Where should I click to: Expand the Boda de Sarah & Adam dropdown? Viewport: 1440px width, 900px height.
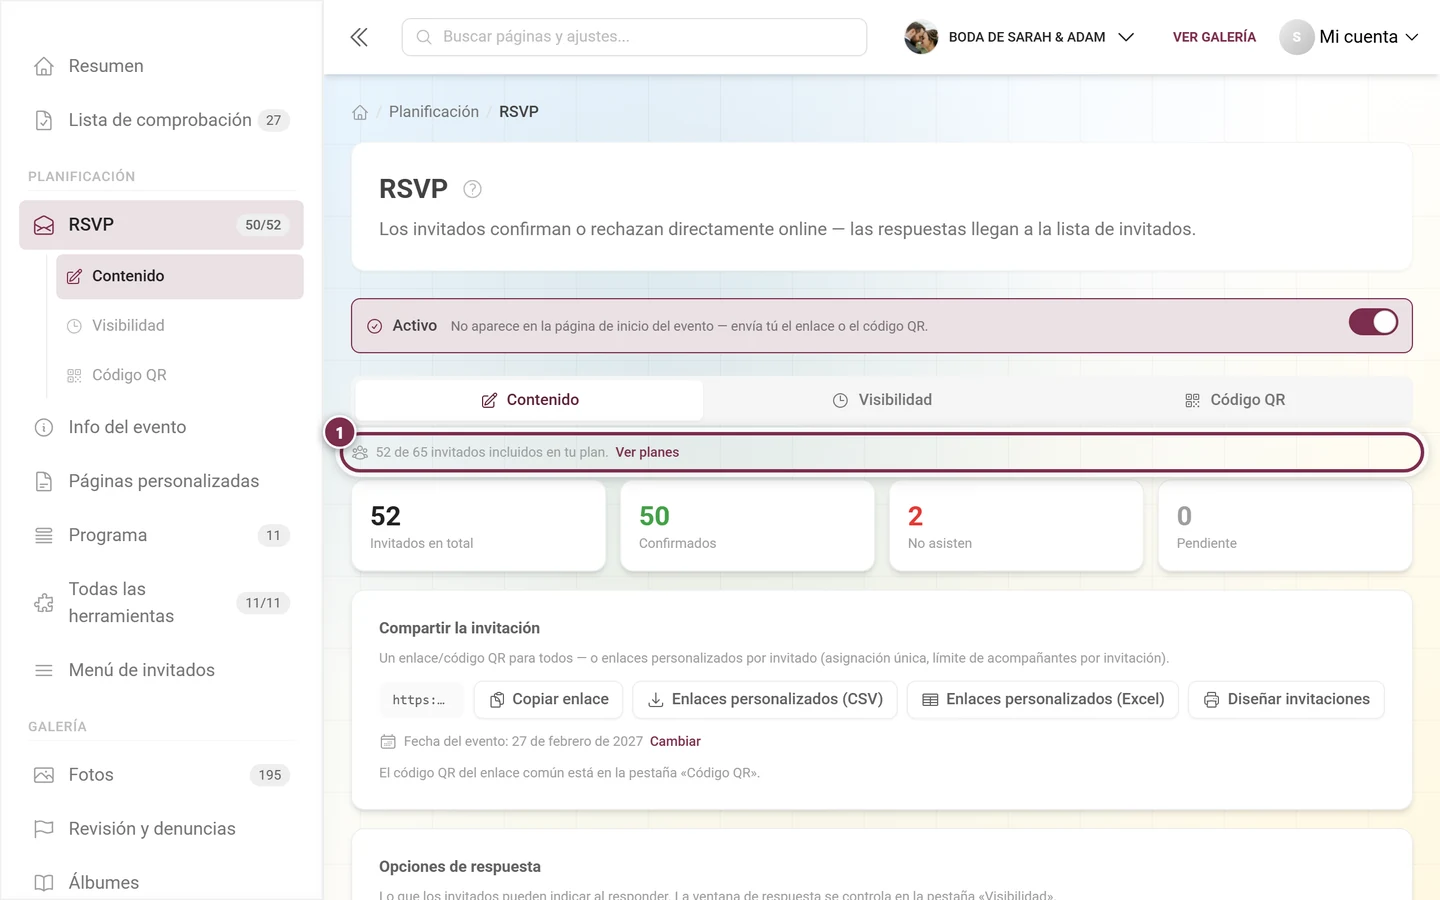tap(1019, 37)
